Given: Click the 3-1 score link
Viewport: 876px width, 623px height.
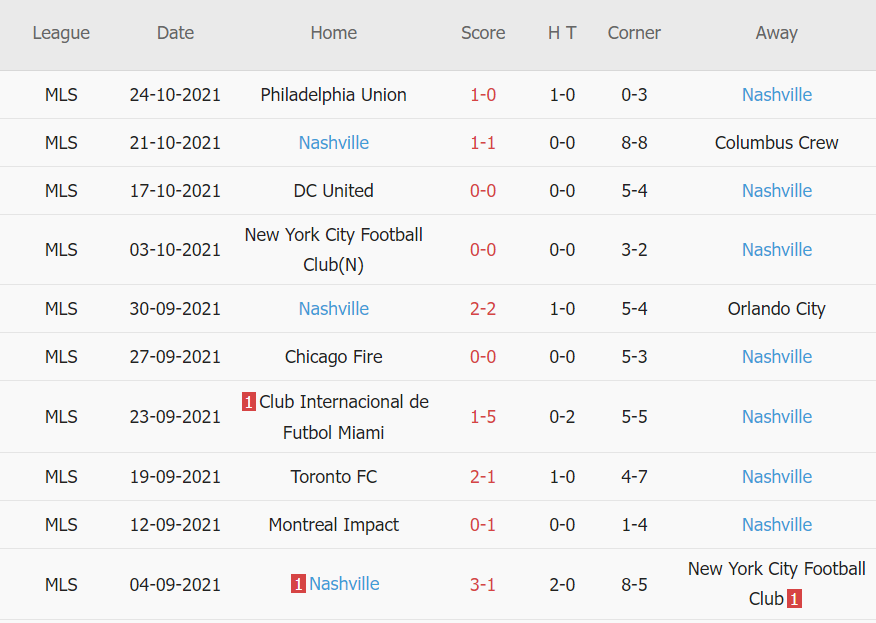Looking at the screenshot, I should pos(483,584).
